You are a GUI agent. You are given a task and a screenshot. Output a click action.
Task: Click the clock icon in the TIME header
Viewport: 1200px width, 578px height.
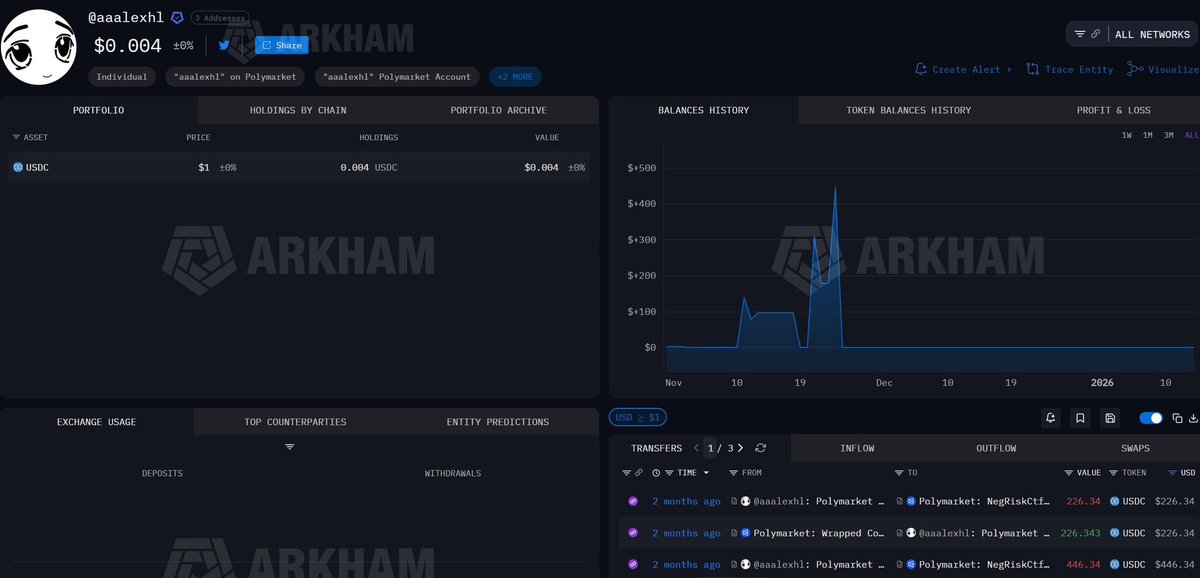[x=656, y=473]
